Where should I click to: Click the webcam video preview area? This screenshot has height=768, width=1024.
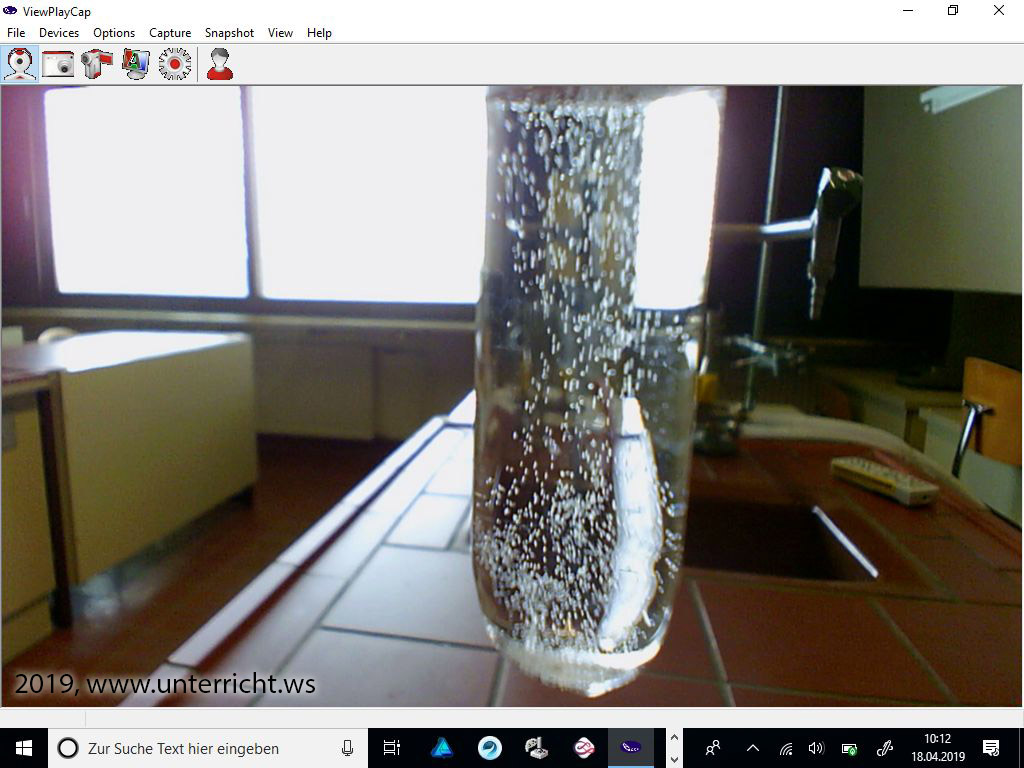(511, 396)
